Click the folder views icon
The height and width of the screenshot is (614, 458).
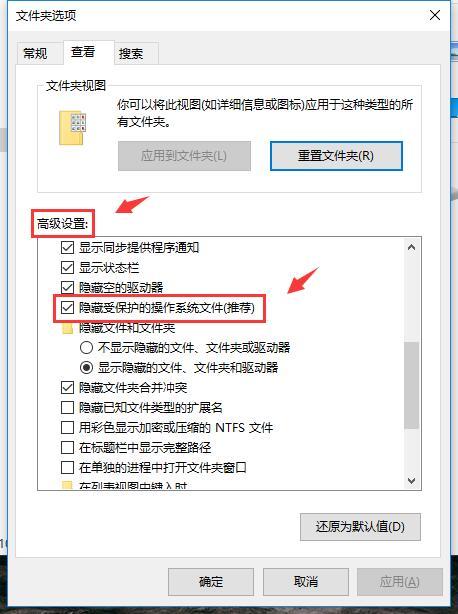pos(72,128)
